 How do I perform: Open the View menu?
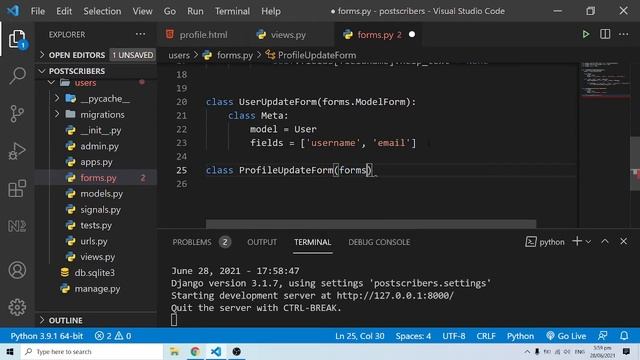click(x=142, y=11)
